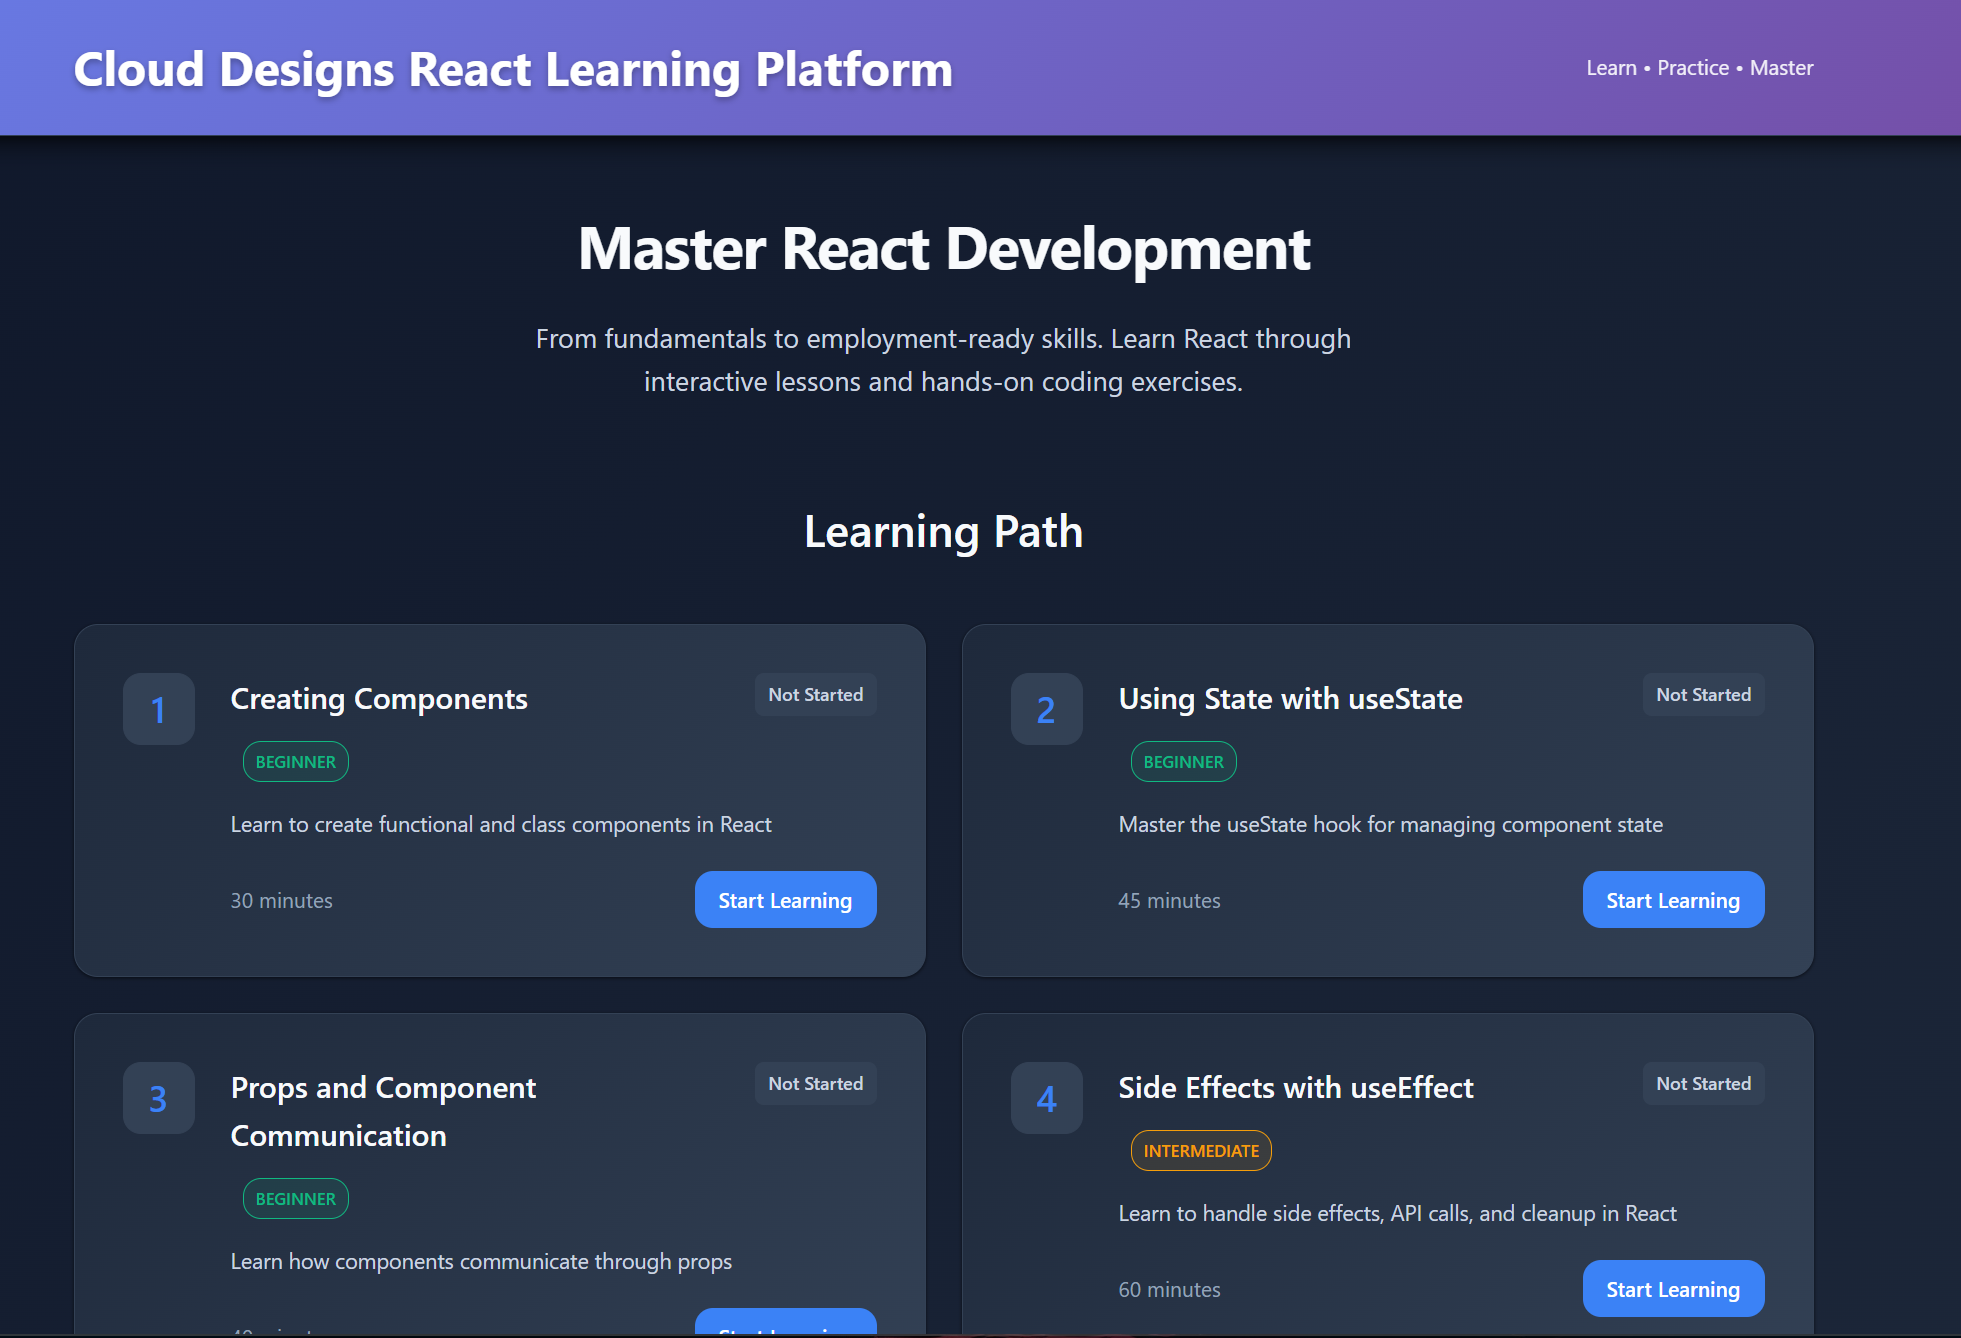Start Learning Side Effects with useEffect
Image resolution: width=1961 pixels, height=1338 pixels.
(x=1673, y=1289)
